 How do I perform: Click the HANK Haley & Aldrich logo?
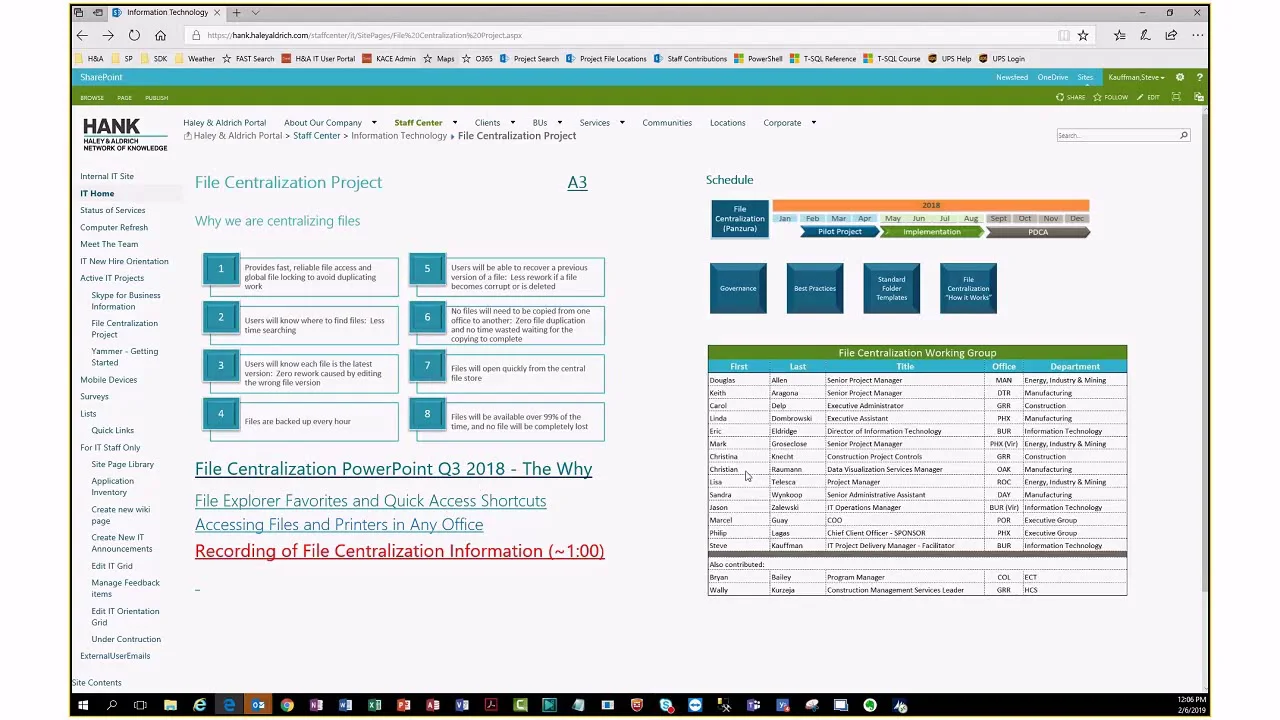pyautogui.click(x=125, y=134)
